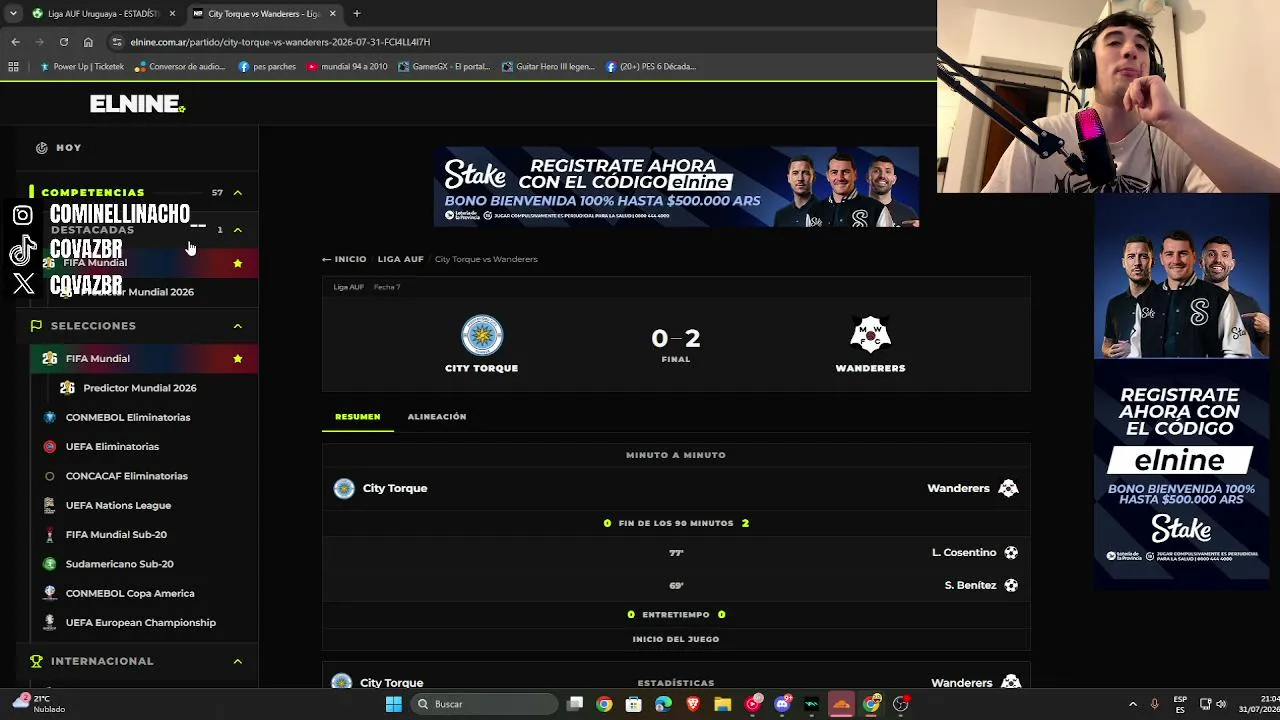Viewport: 1280px width, 720px height.
Task: Click the browser back arrow
Action: click(15, 42)
